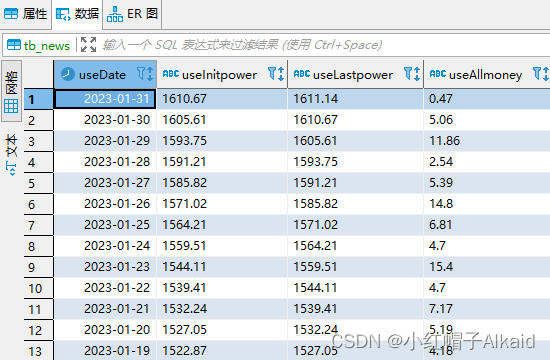Click date cell 2023-01-31
Viewport: 550px width, 360px height.
105,99
